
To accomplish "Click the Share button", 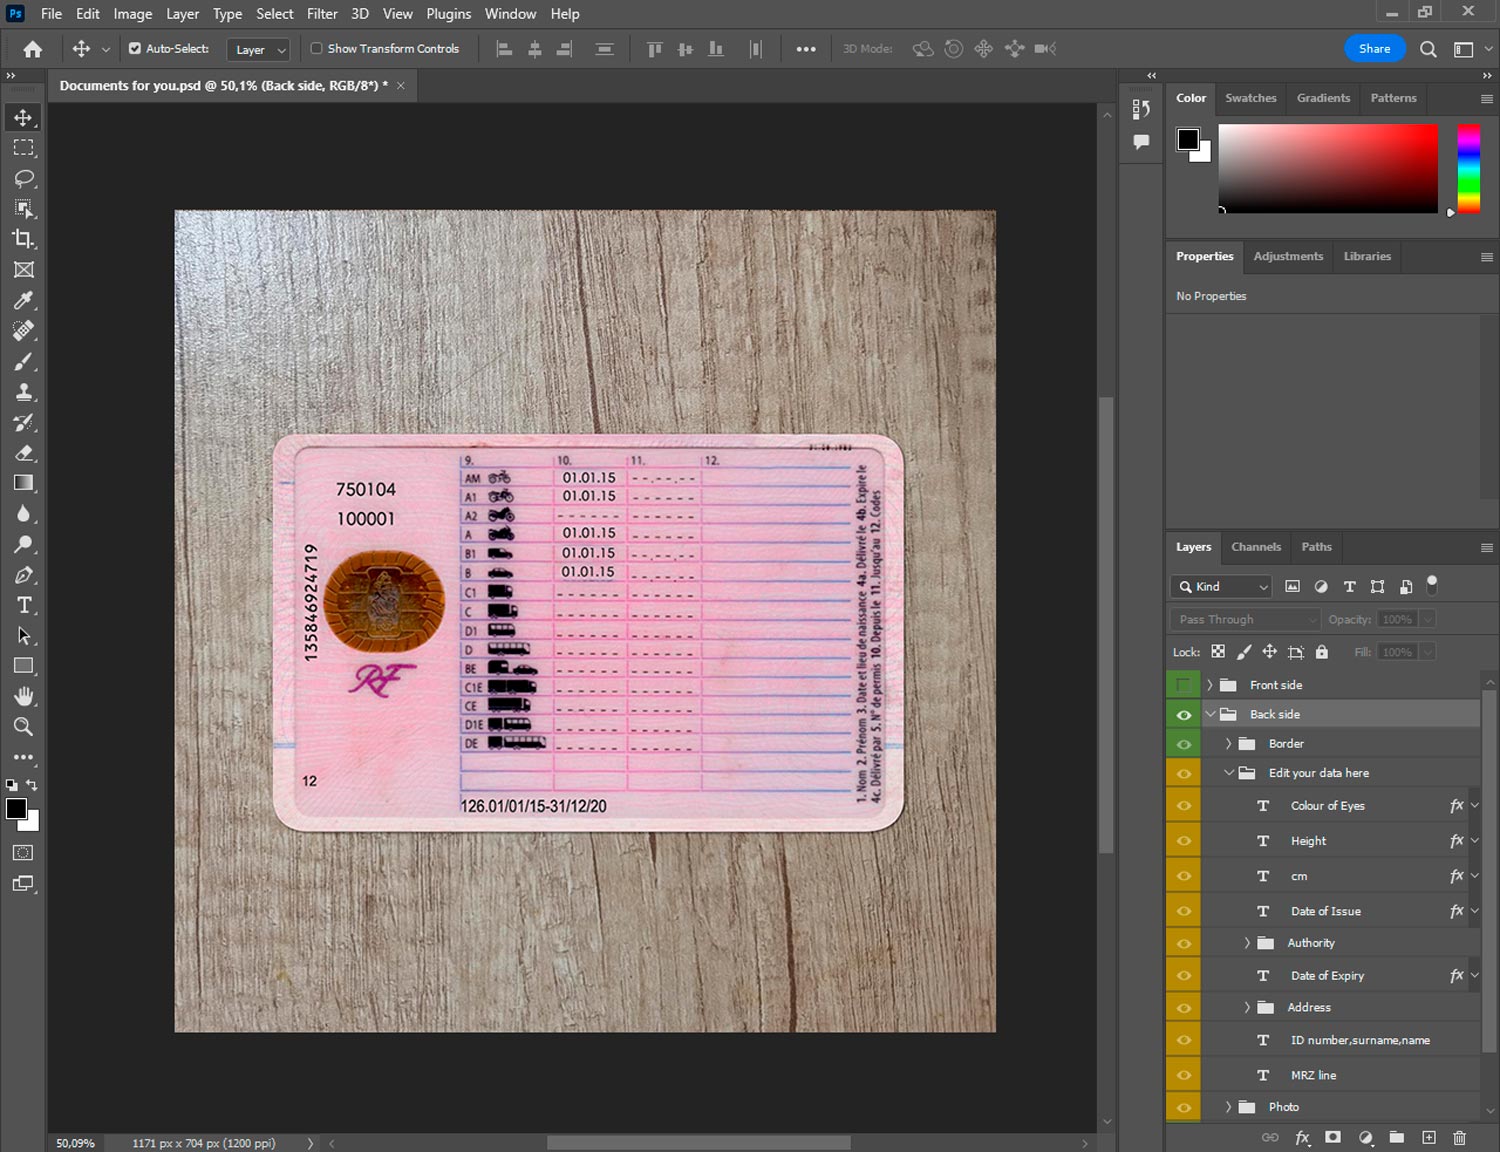I will 1373,48.
